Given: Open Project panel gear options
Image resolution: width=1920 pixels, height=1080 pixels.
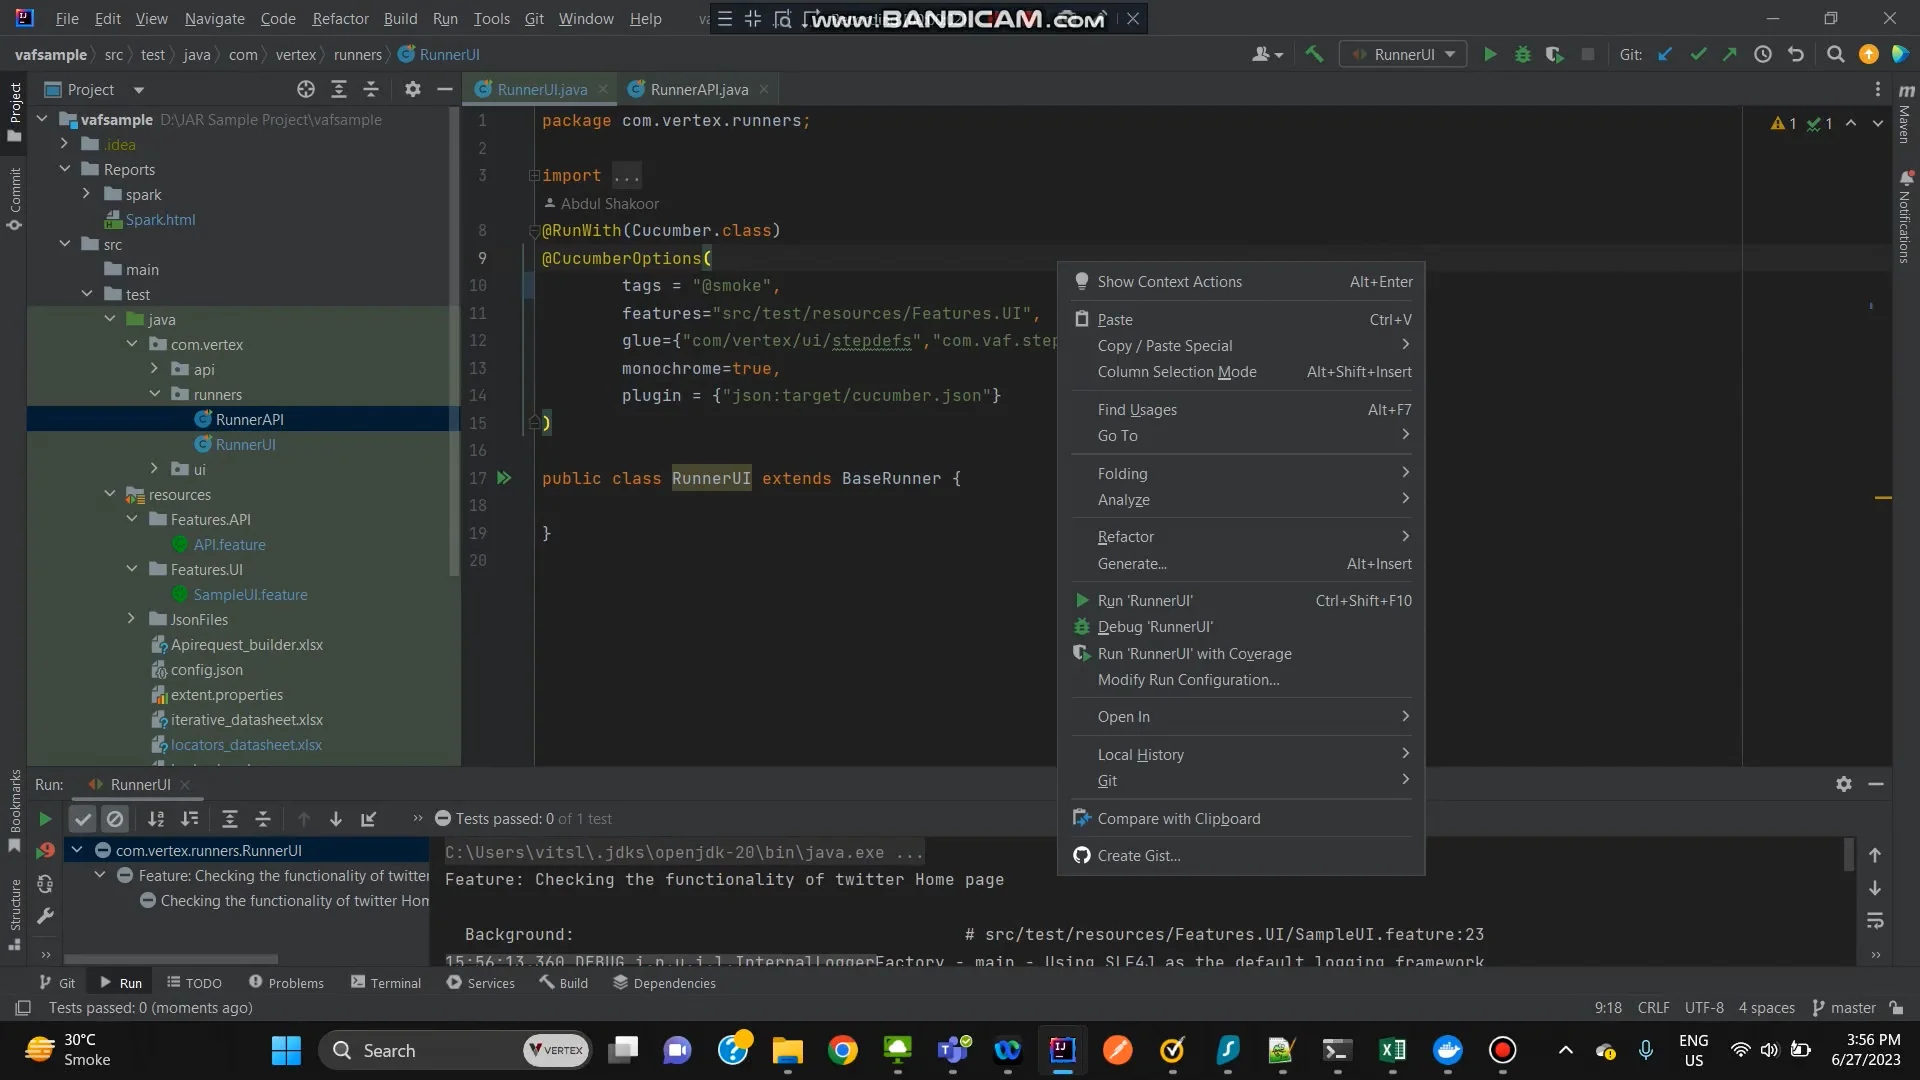Looking at the screenshot, I should [x=412, y=90].
